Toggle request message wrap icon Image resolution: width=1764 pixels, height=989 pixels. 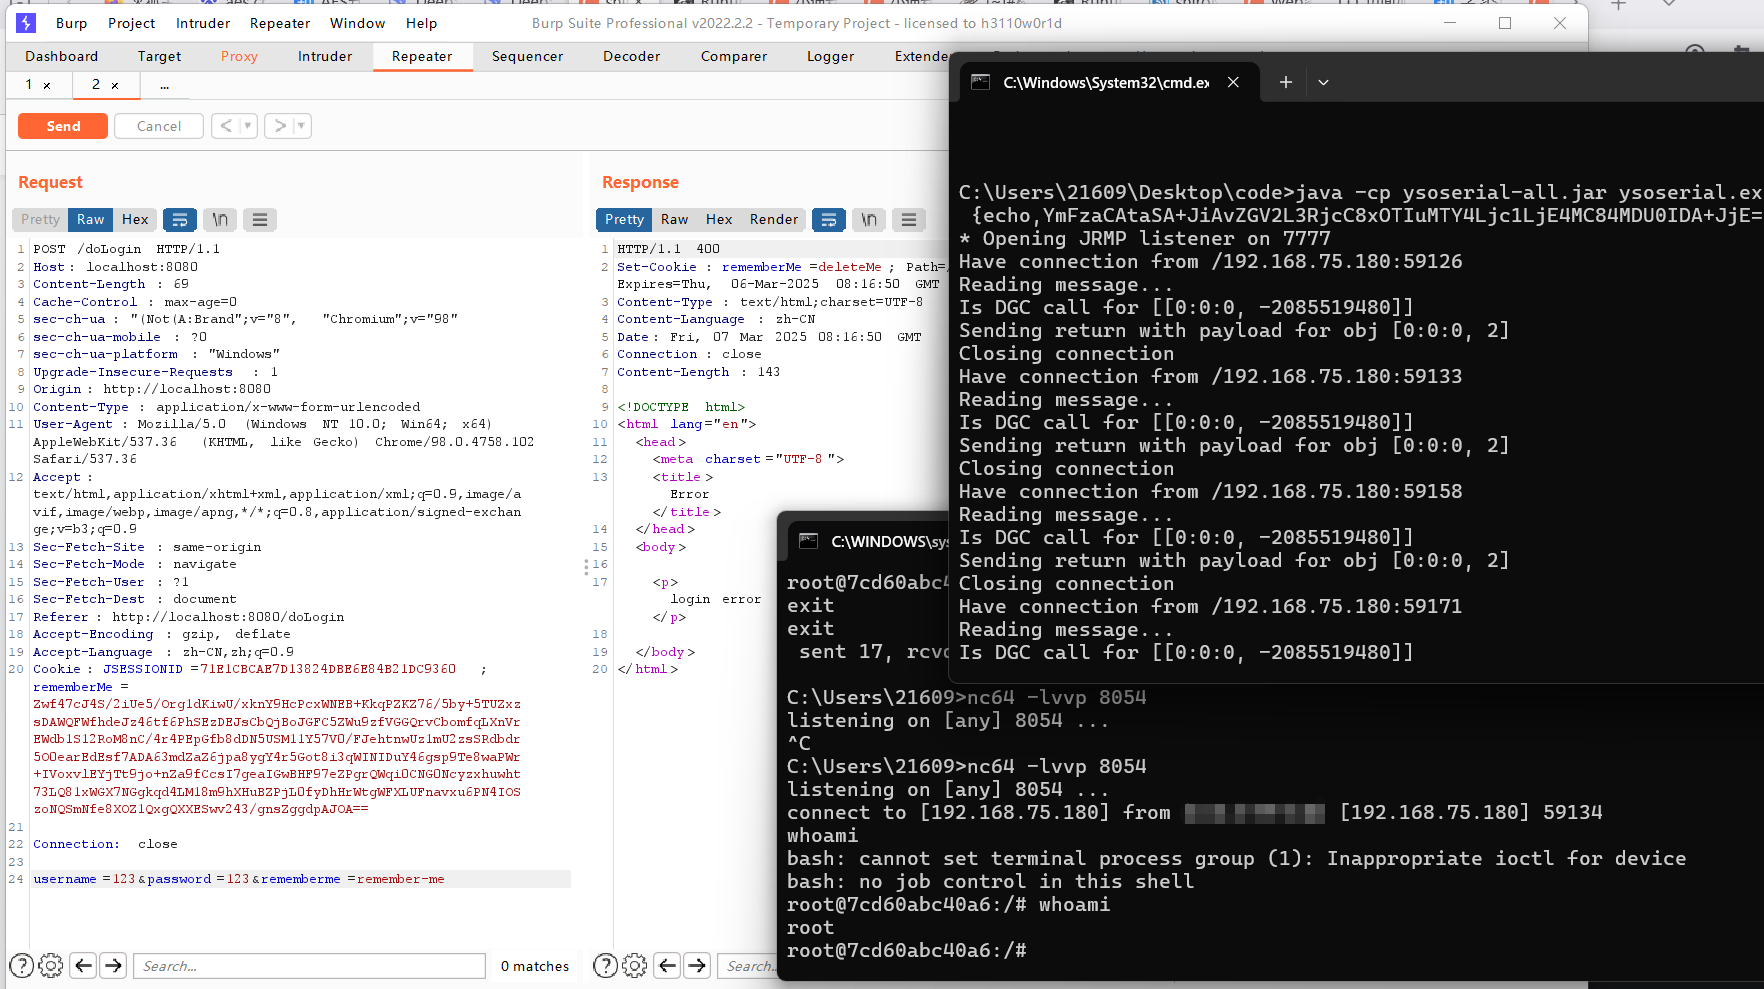[x=179, y=220]
